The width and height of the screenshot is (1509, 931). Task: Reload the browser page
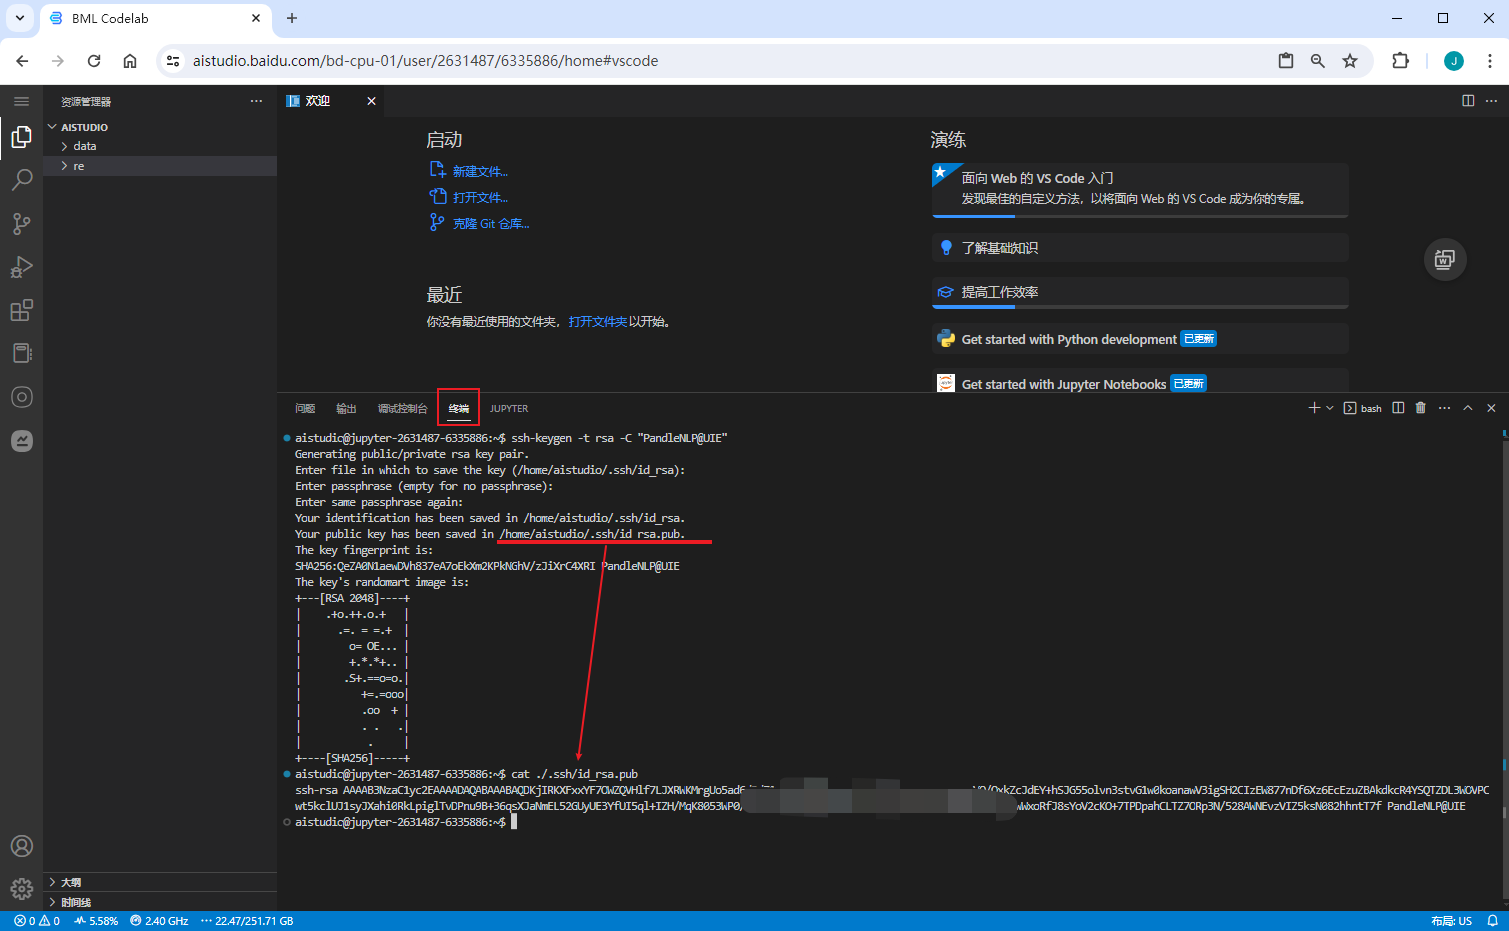click(94, 61)
